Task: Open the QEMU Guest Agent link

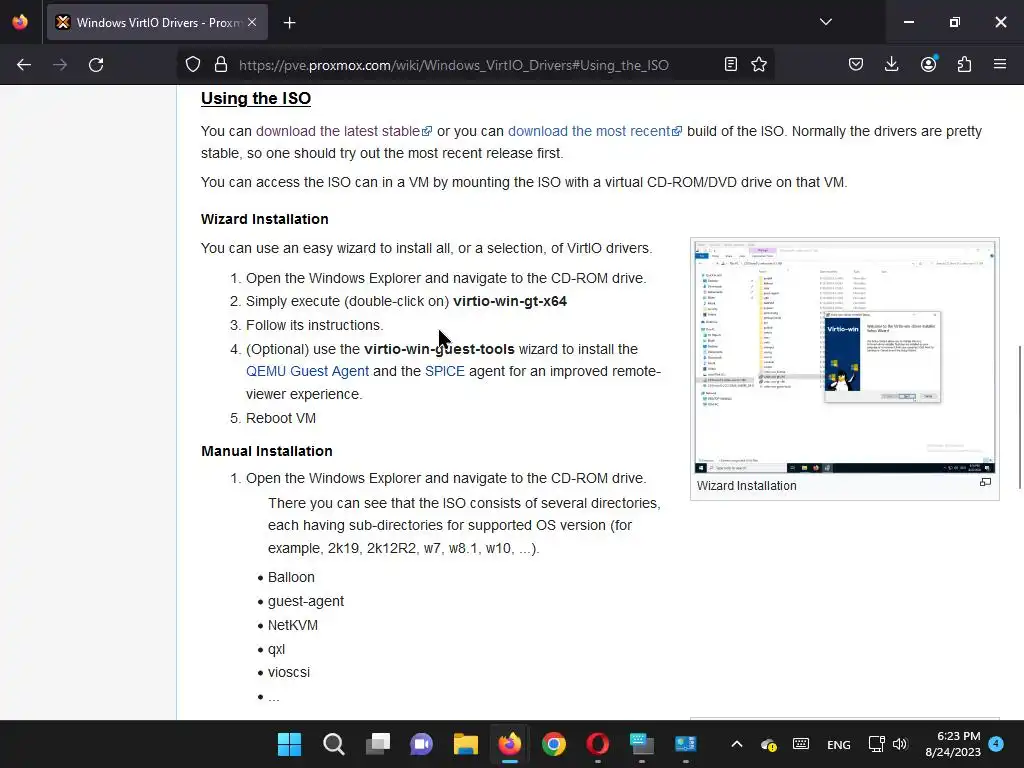Action: (308, 371)
